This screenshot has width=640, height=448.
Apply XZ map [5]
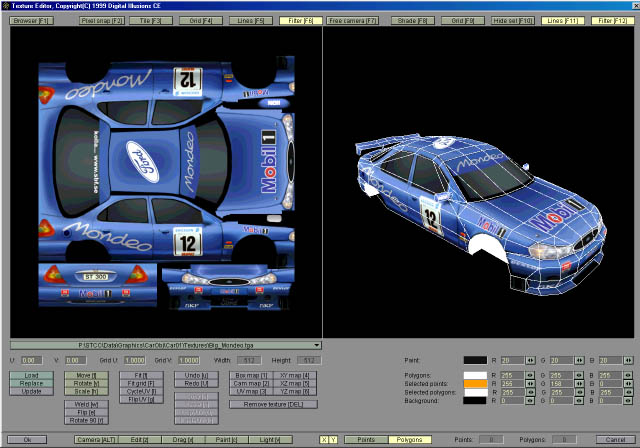pos(295,384)
